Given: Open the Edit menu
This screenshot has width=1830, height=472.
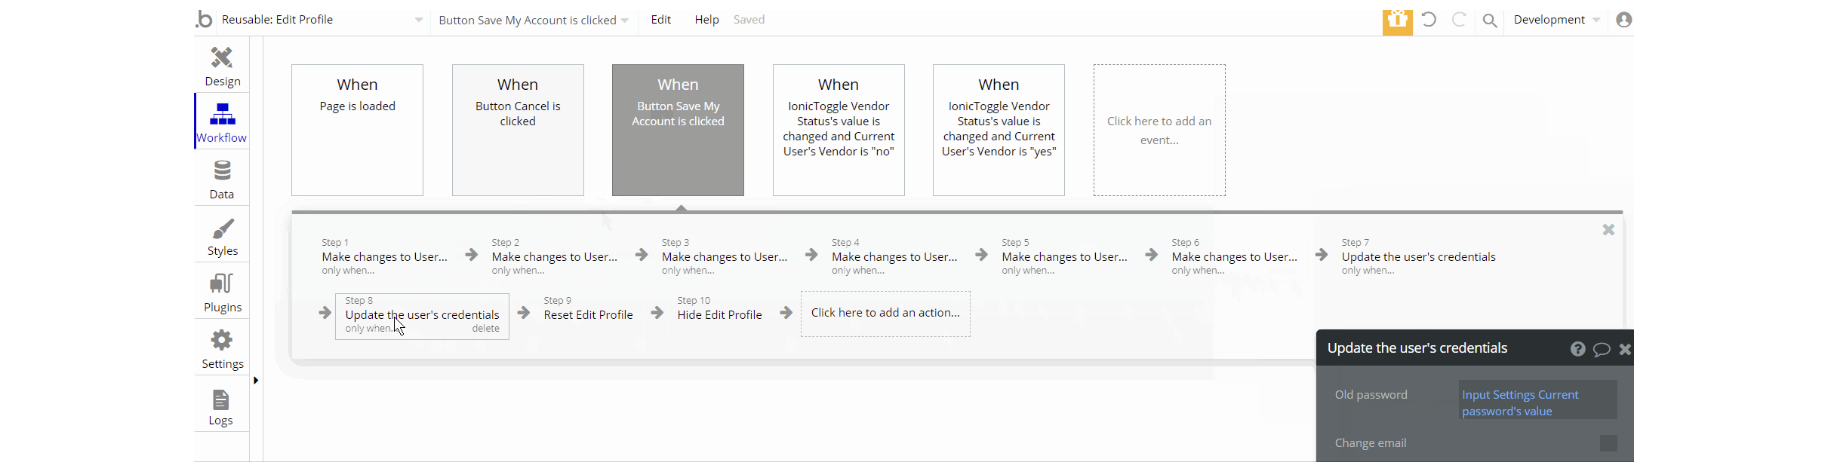Looking at the screenshot, I should click(661, 20).
